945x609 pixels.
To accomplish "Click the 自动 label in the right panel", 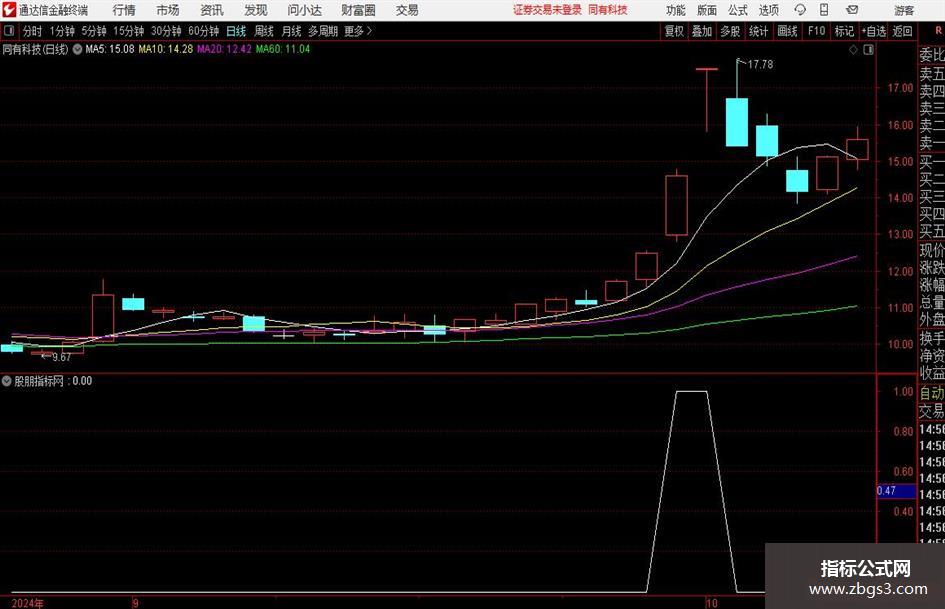I will click(x=932, y=393).
